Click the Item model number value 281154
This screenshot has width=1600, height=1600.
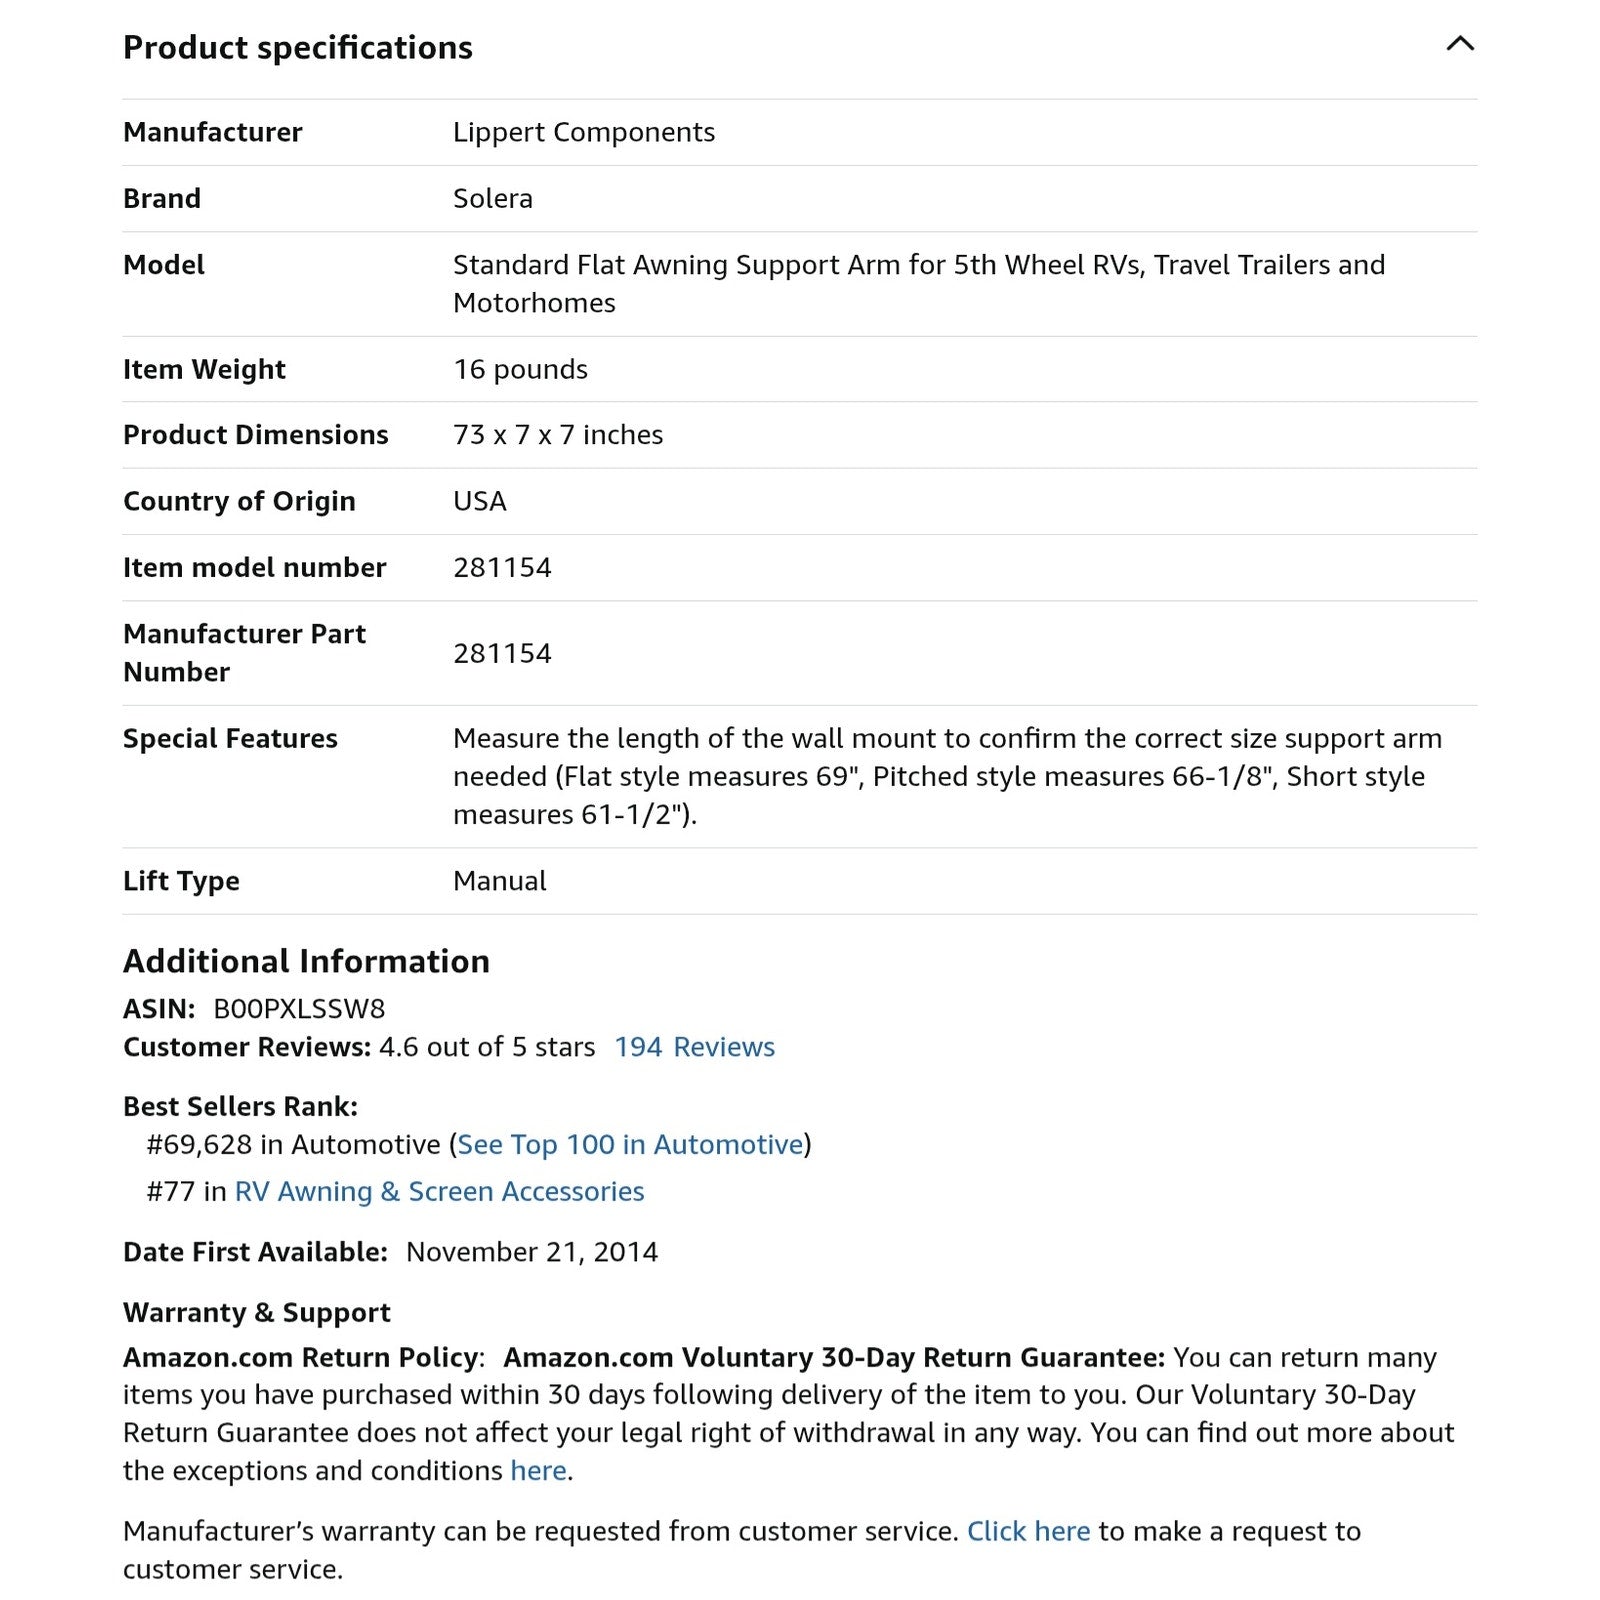click(x=502, y=567)
